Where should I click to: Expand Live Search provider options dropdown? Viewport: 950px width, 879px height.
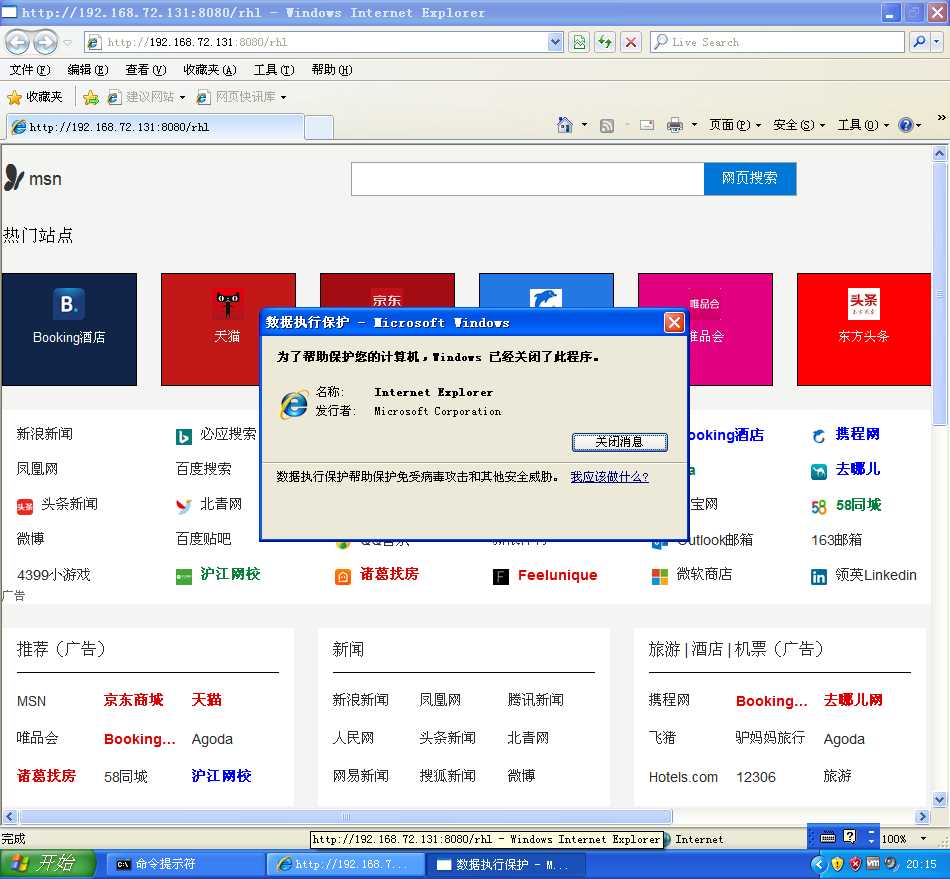coord(937,42)
